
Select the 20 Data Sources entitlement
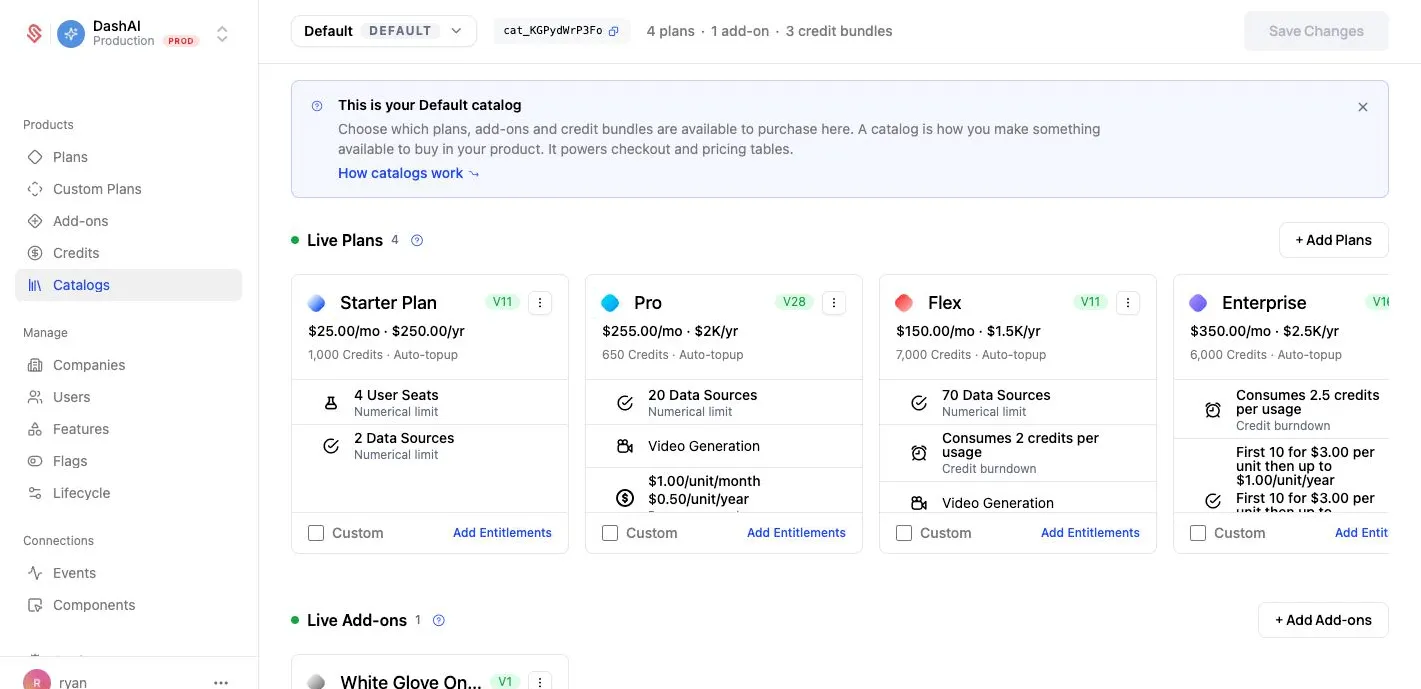(x=724, y=403)
